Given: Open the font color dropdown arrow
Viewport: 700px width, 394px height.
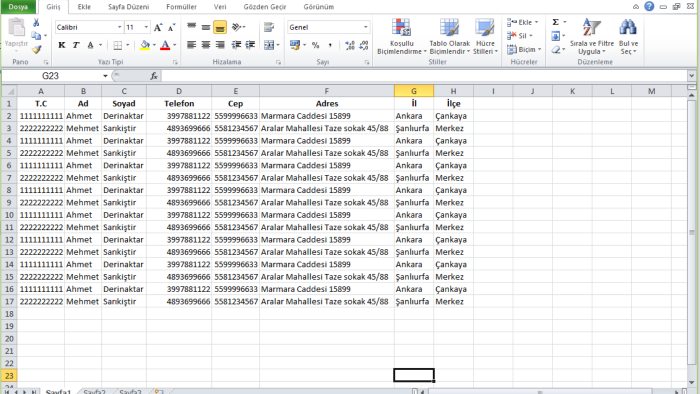Looking at the screenshot, I should click(x=175, y=45).
